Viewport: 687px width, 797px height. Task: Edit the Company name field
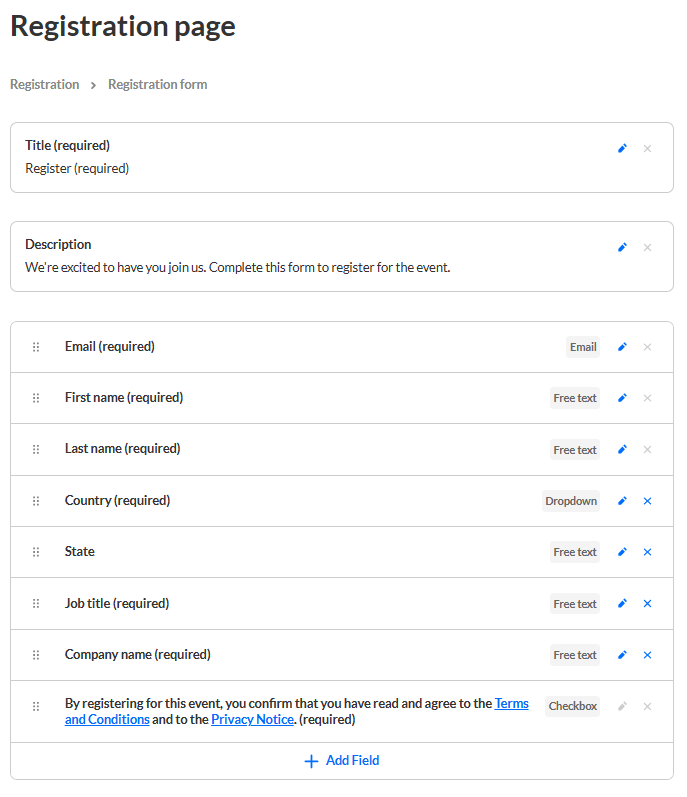622,655
